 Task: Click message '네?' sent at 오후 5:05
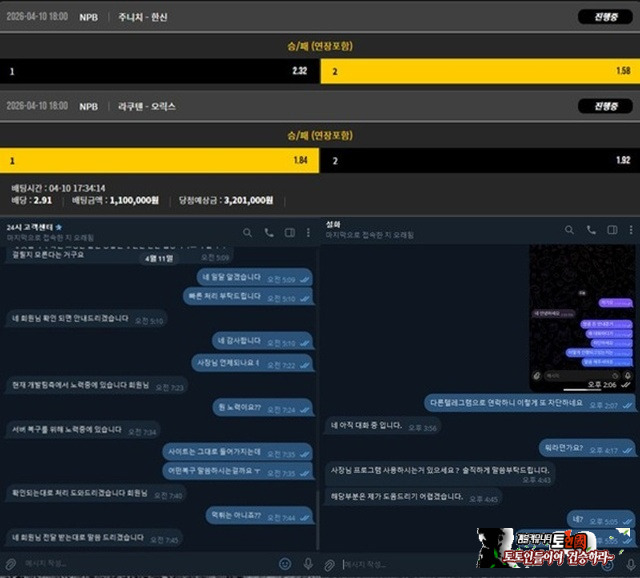pos(600,520)
